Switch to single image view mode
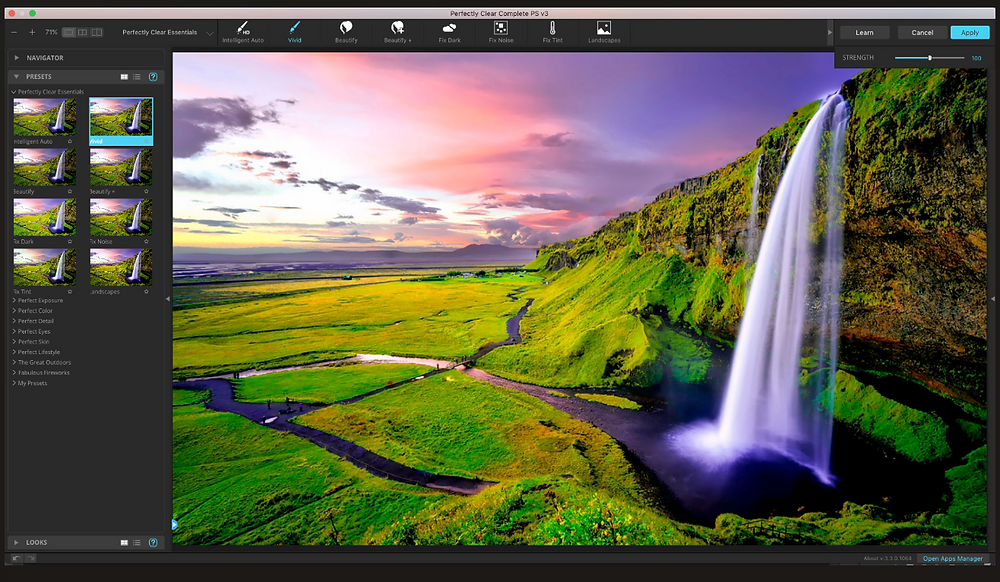Viewport: 1000px width, 582px height. tap(69, 32)
